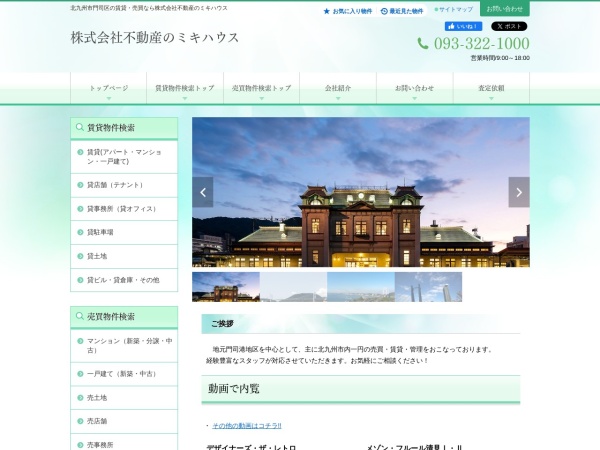Click the magnifier icon beside 賃貸物件検索
600x450 pixels.
[80, 127]
